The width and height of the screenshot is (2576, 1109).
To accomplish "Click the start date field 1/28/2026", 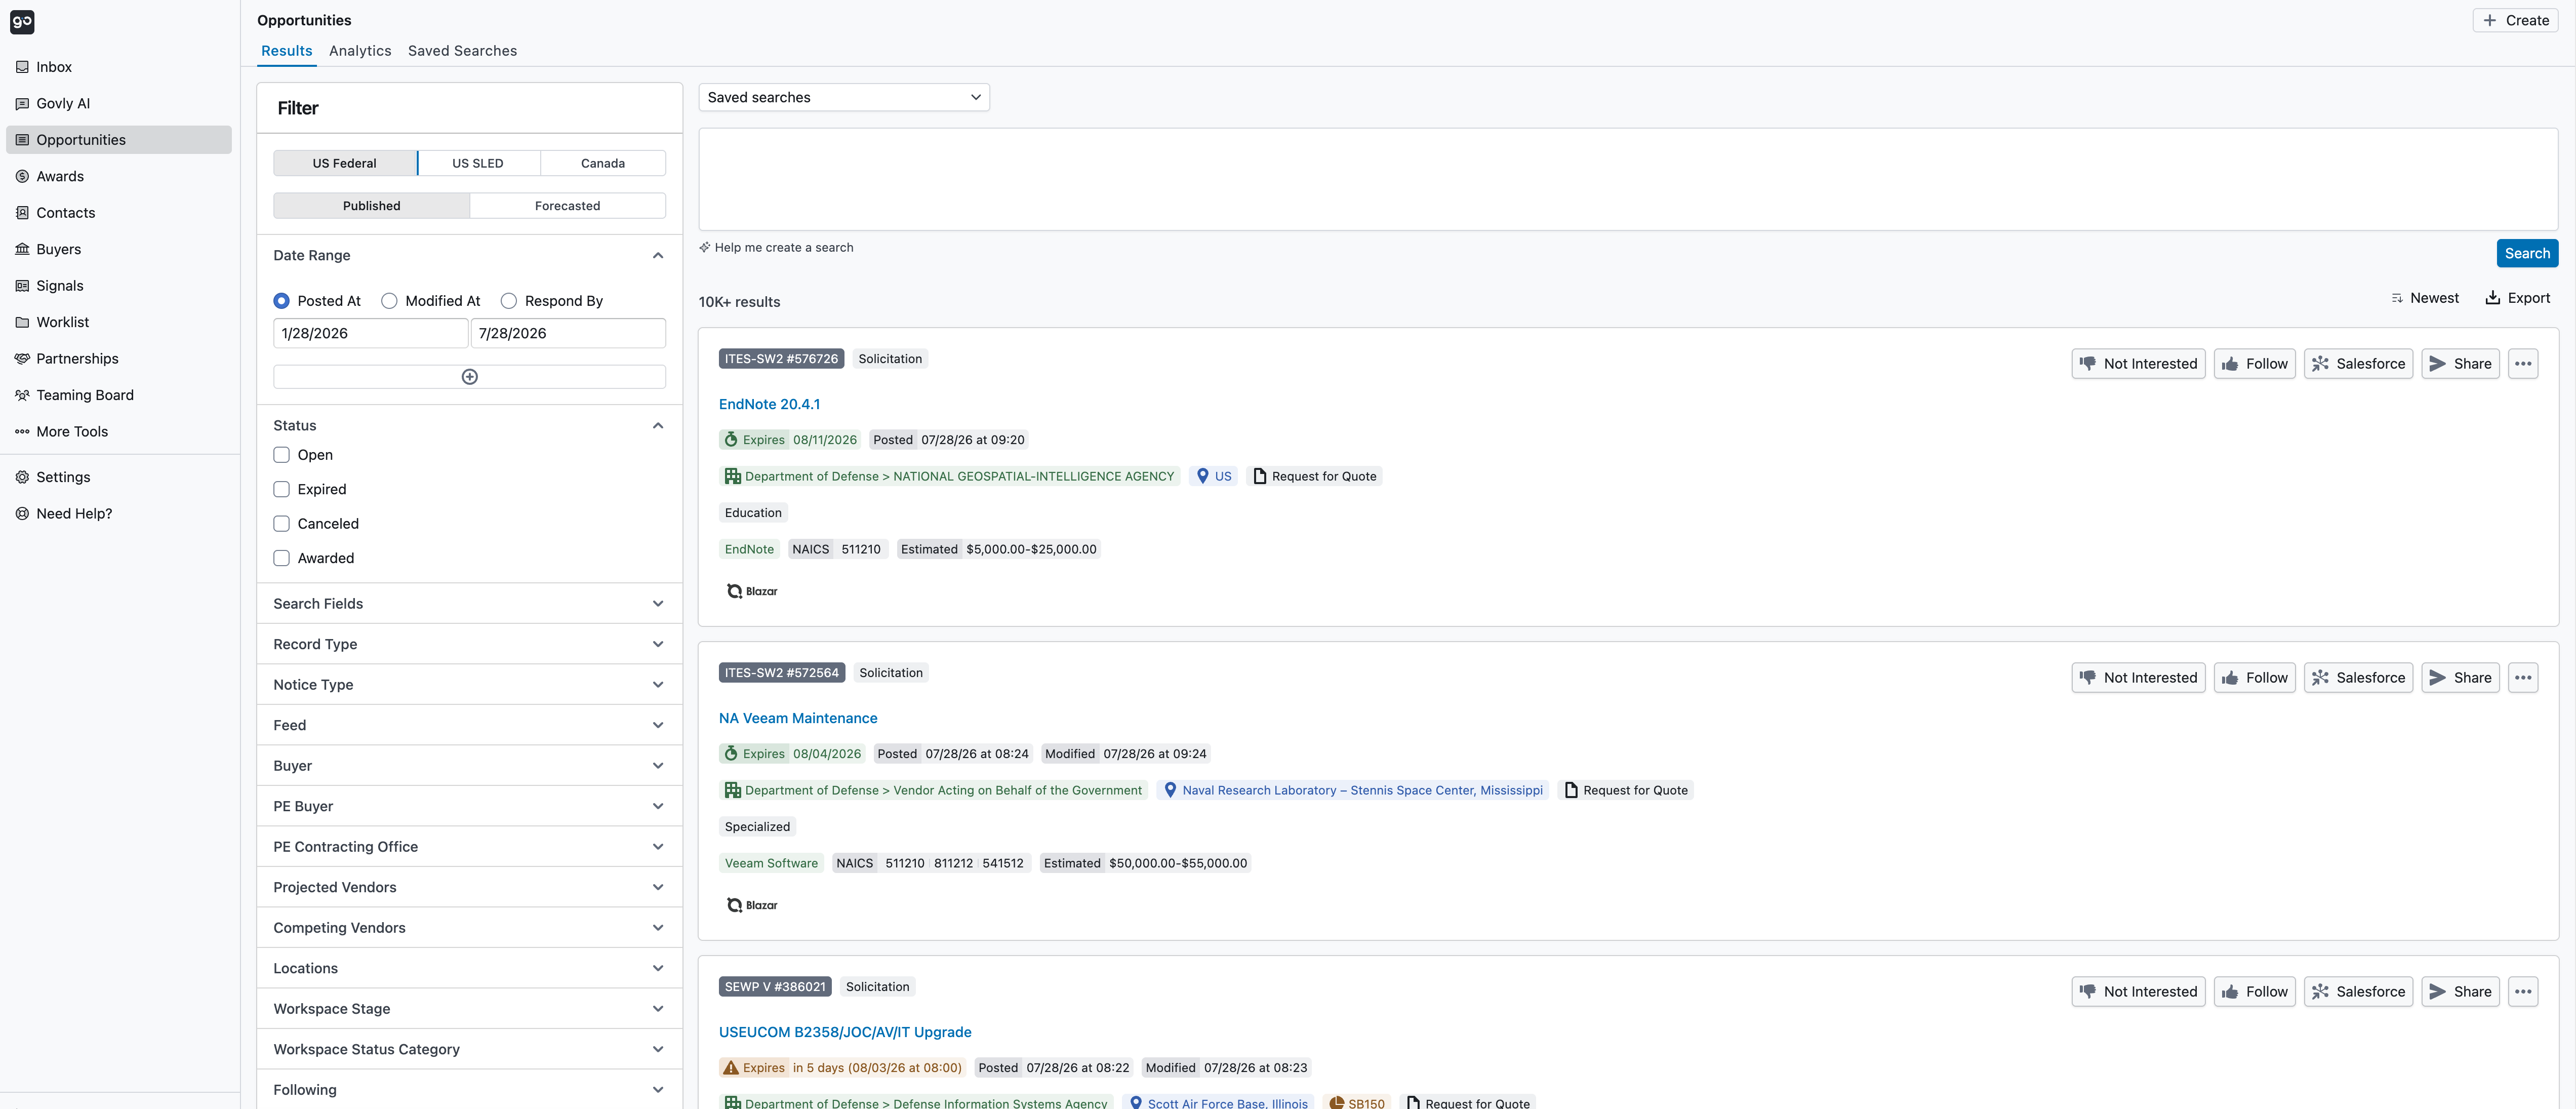I will click(x=371, y=334).
